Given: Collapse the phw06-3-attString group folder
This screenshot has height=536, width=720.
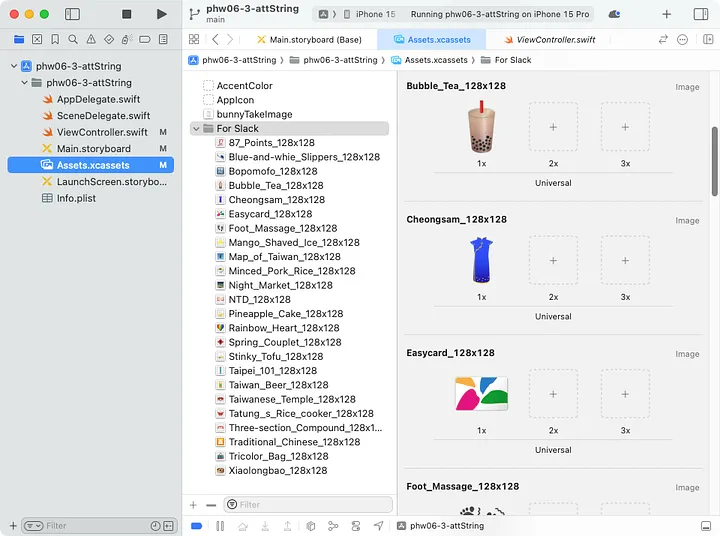Looking at the screenshot, I should 24,83.
